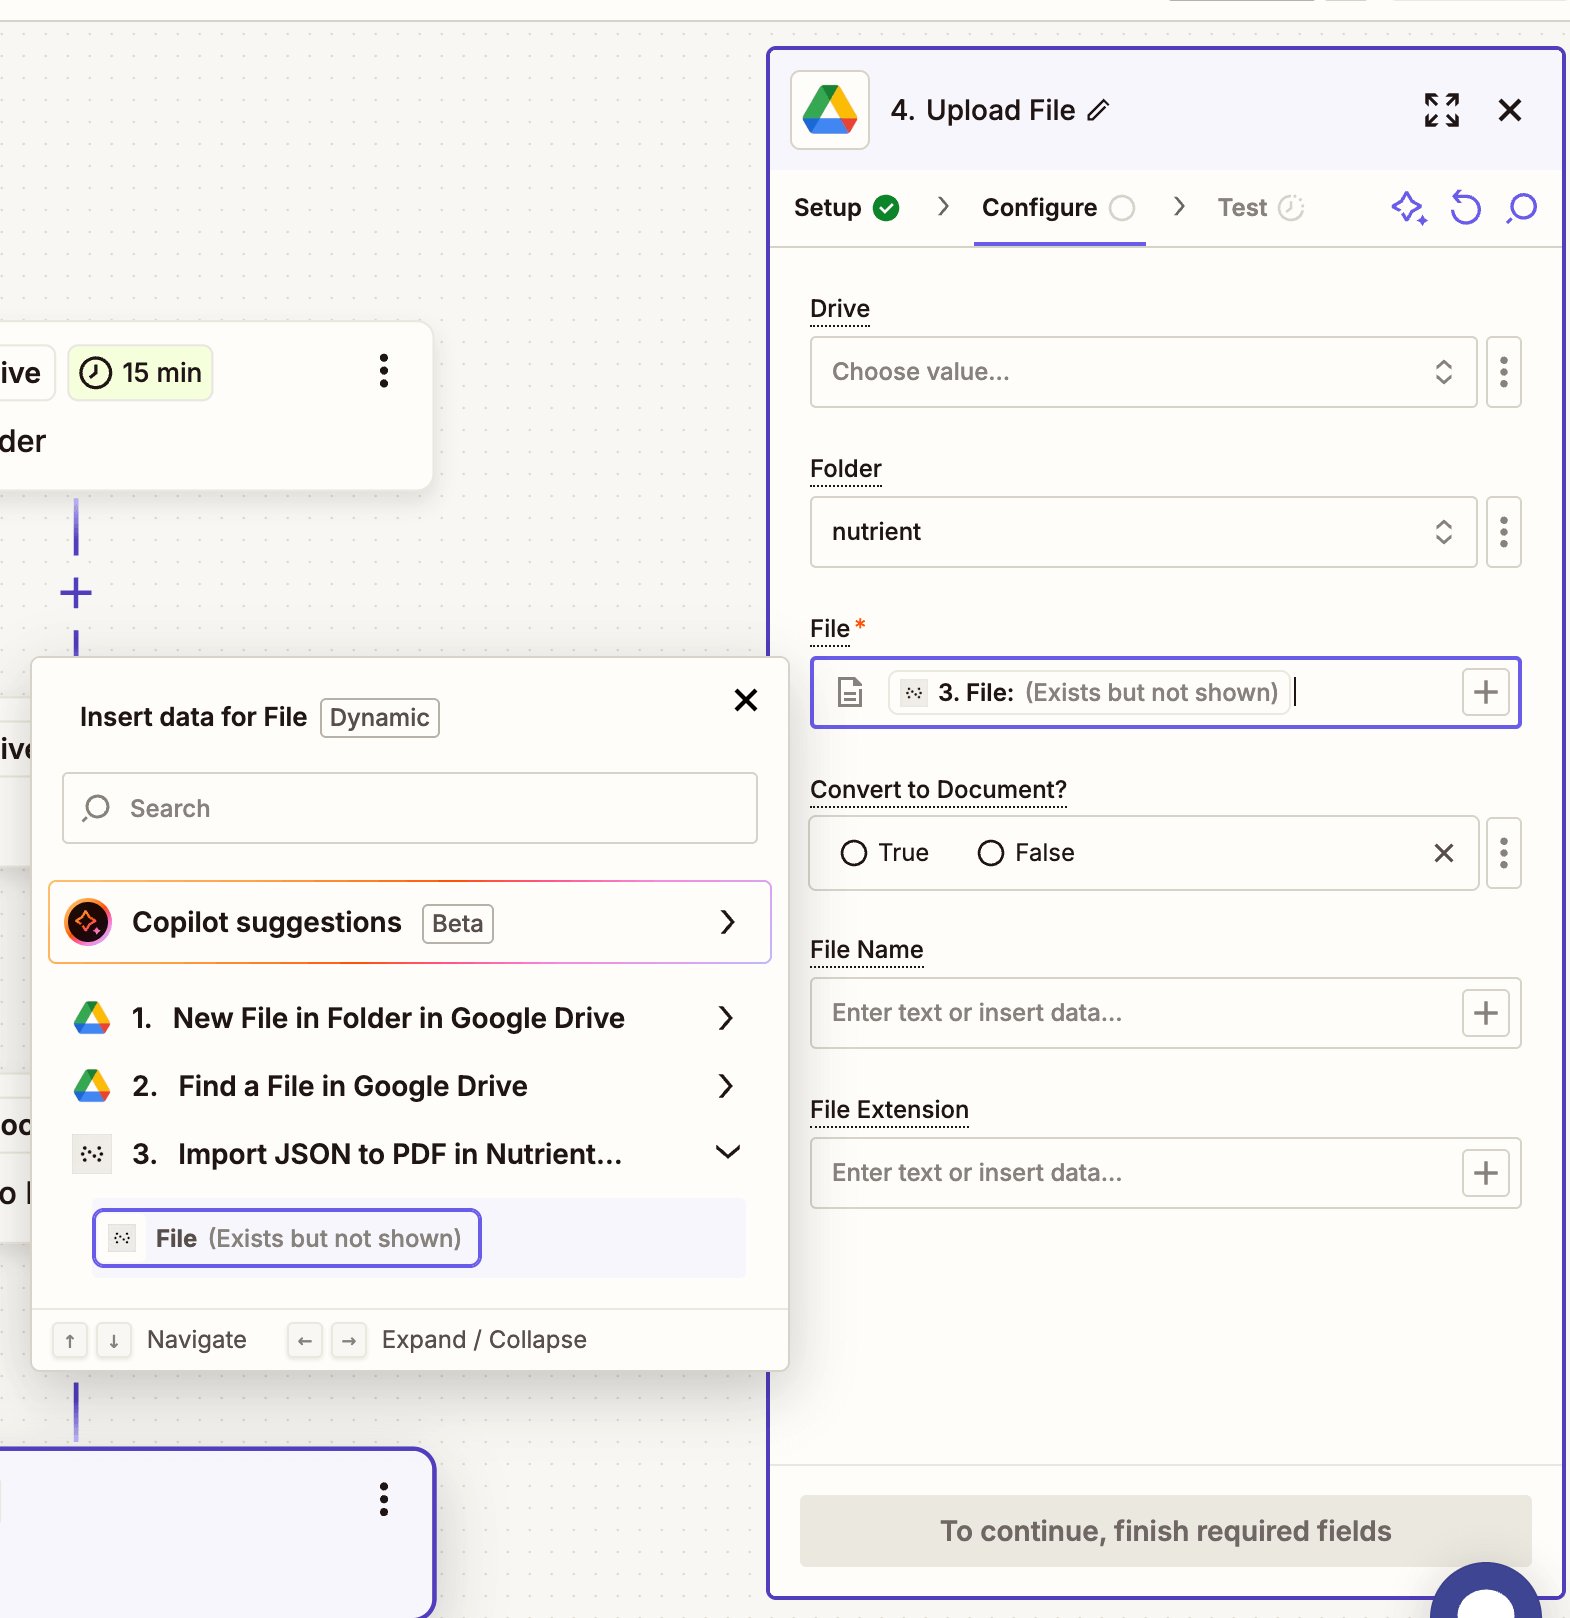This screenshot has height=1618, width=1570.
Task: Open the three-dot menu beside Drive field
Action: click(x=1503, y=372)
